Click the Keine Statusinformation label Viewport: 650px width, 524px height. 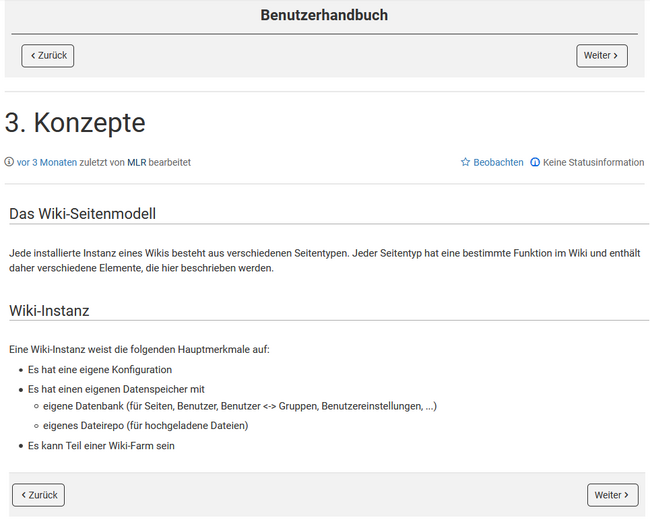(x=594, y=163)
